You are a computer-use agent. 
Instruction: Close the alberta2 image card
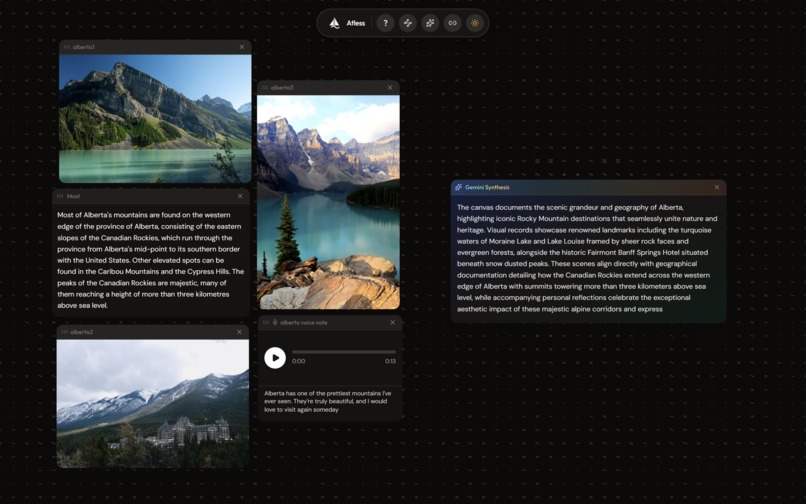point(239,332)
